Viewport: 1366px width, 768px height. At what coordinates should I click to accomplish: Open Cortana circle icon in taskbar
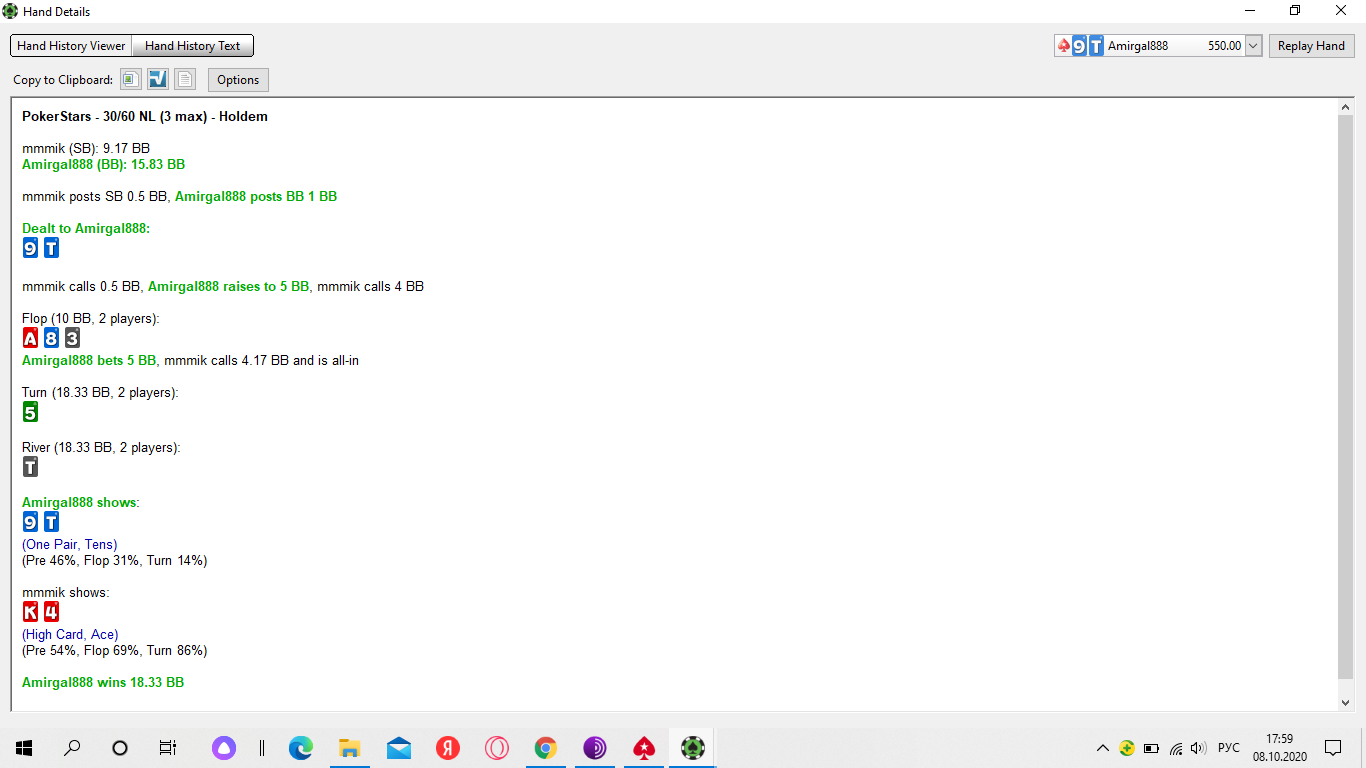pyautogui.click(x=120, y=747)
